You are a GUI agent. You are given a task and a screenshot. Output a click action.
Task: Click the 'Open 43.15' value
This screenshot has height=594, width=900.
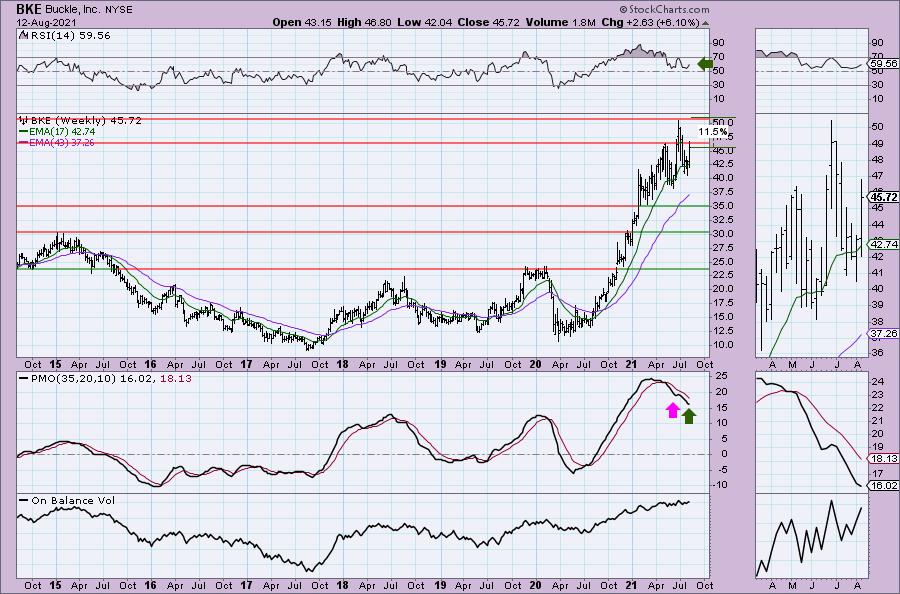click(302, 22)
